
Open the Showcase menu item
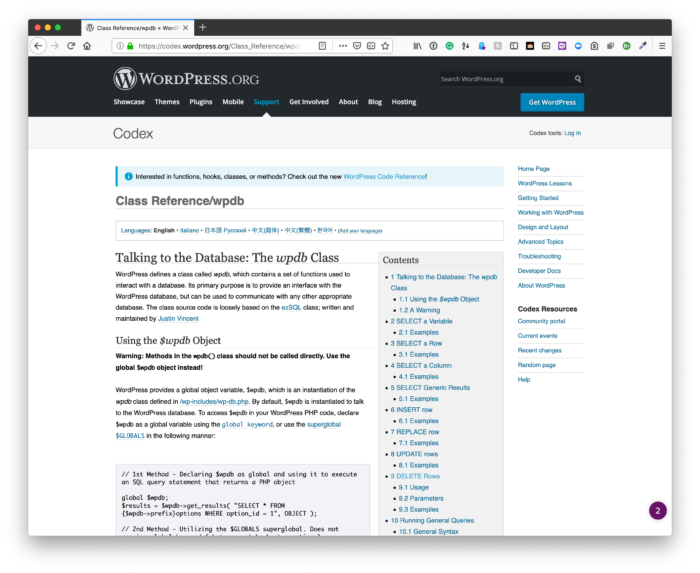129,102
